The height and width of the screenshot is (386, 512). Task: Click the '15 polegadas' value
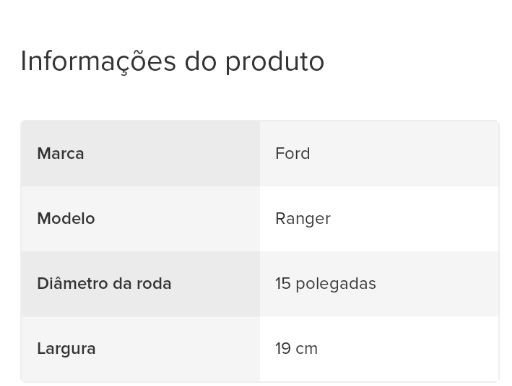point(326,284)
